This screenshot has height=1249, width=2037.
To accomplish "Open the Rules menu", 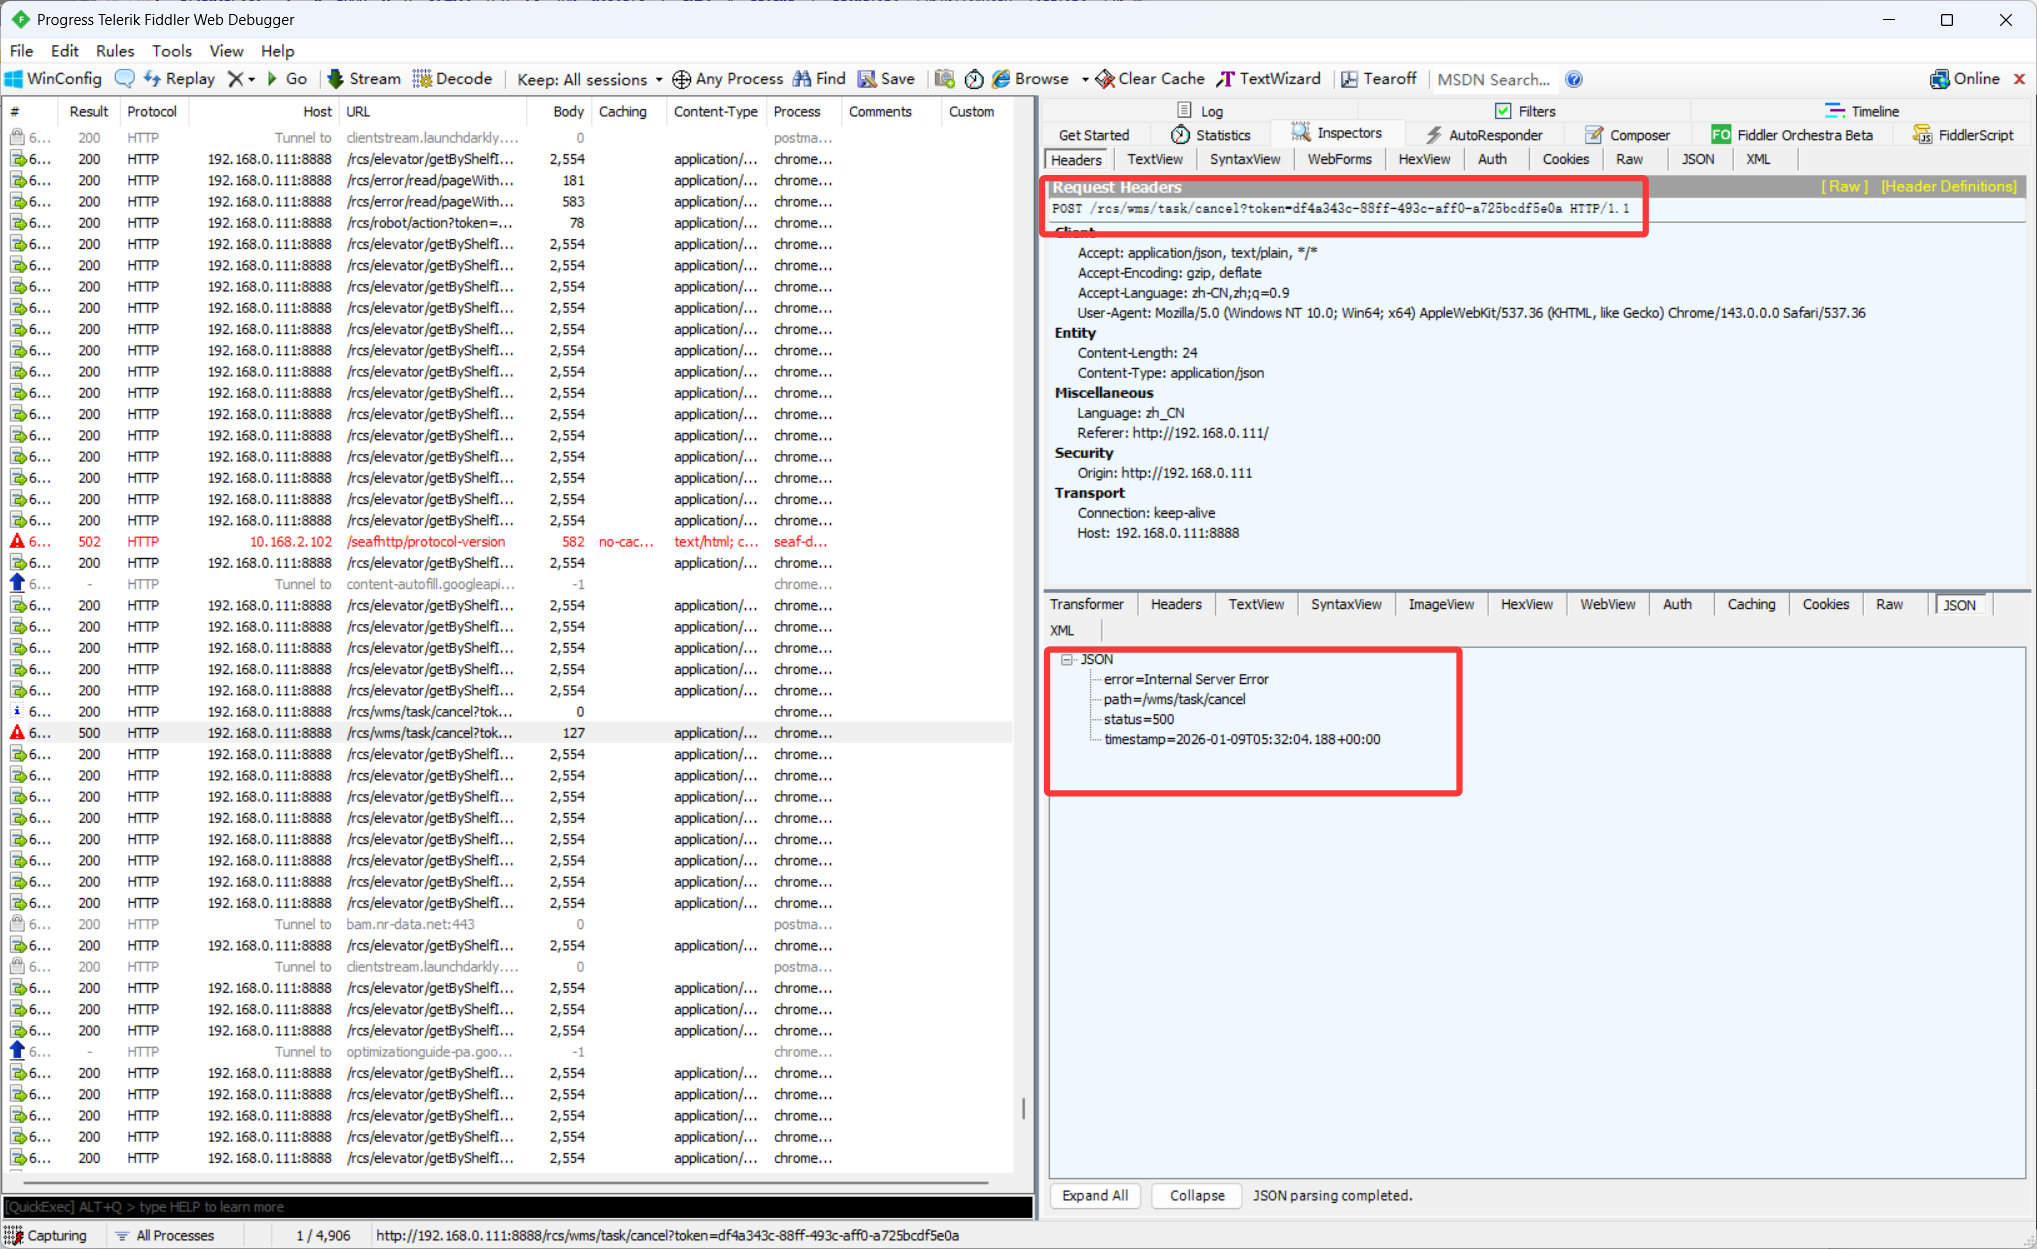I will [x=114, y=51].
